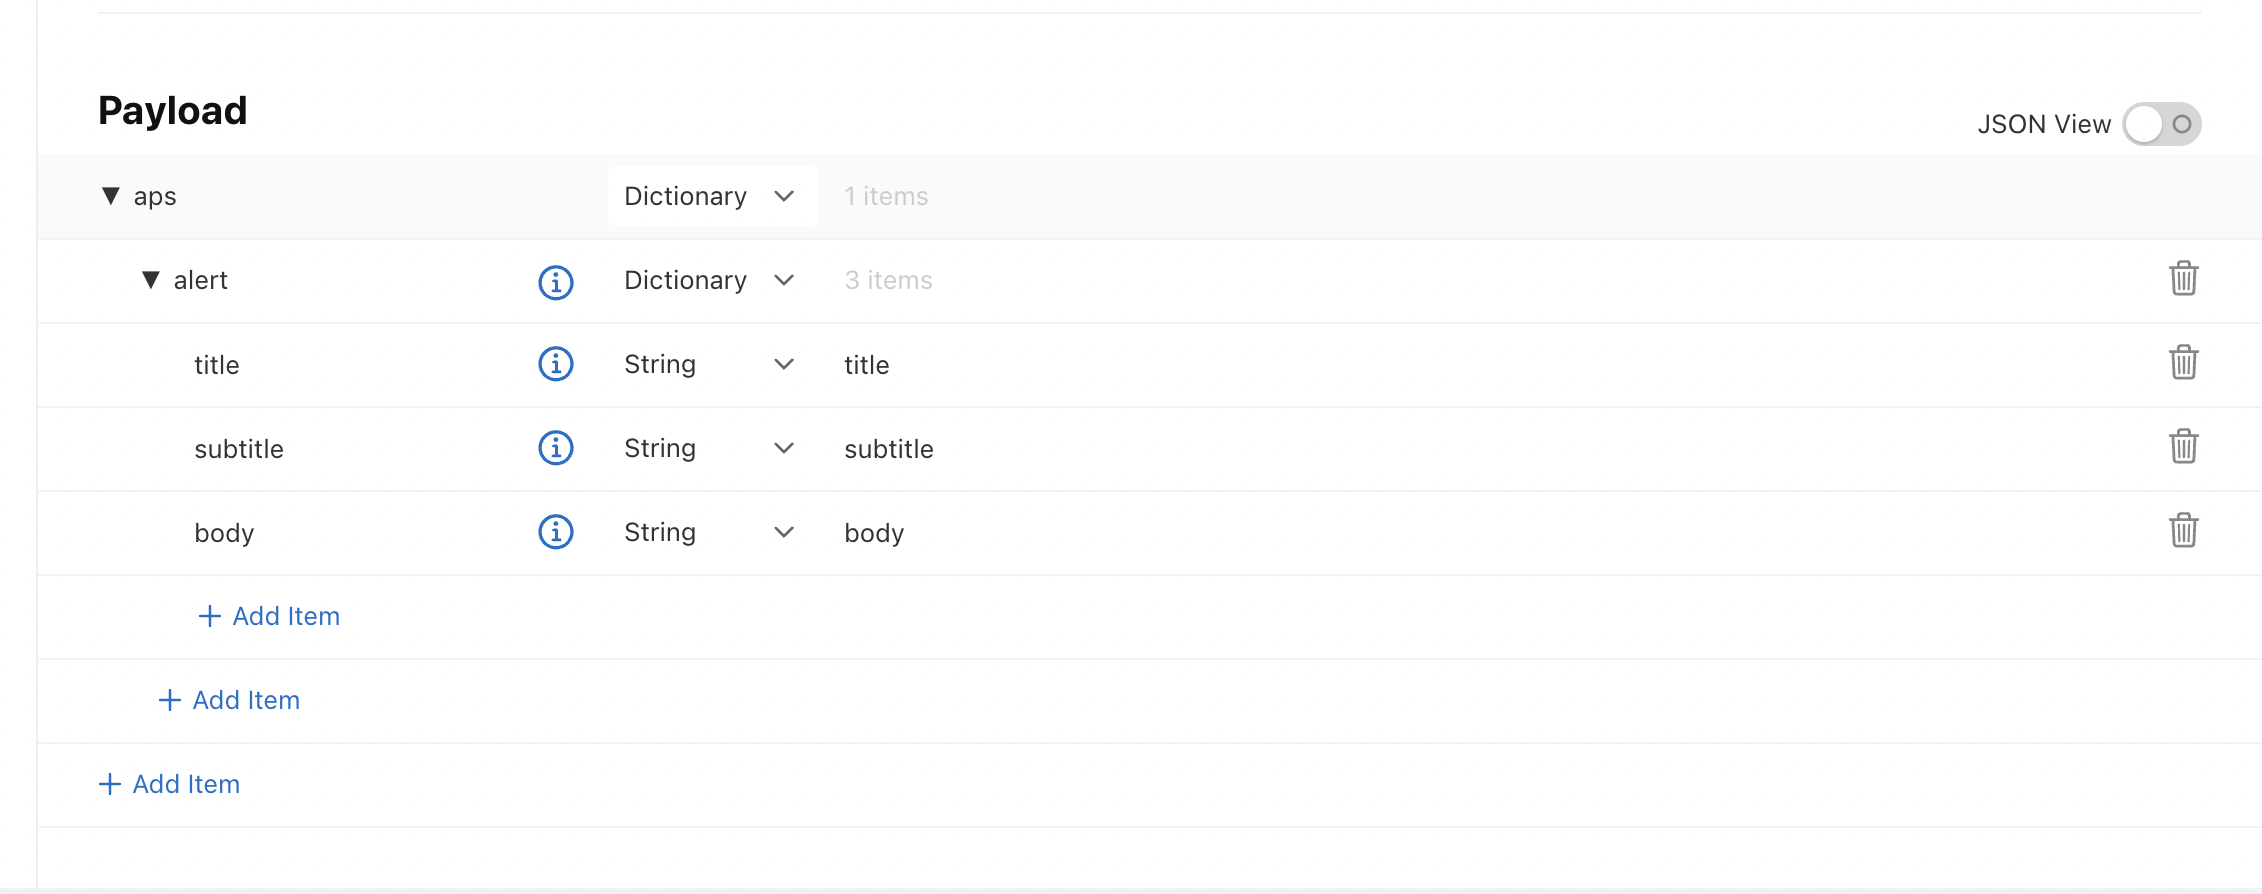The image size is (2262, 894).
Task: Remove the subtitle row via trash icon
Action: (2183, 446)
